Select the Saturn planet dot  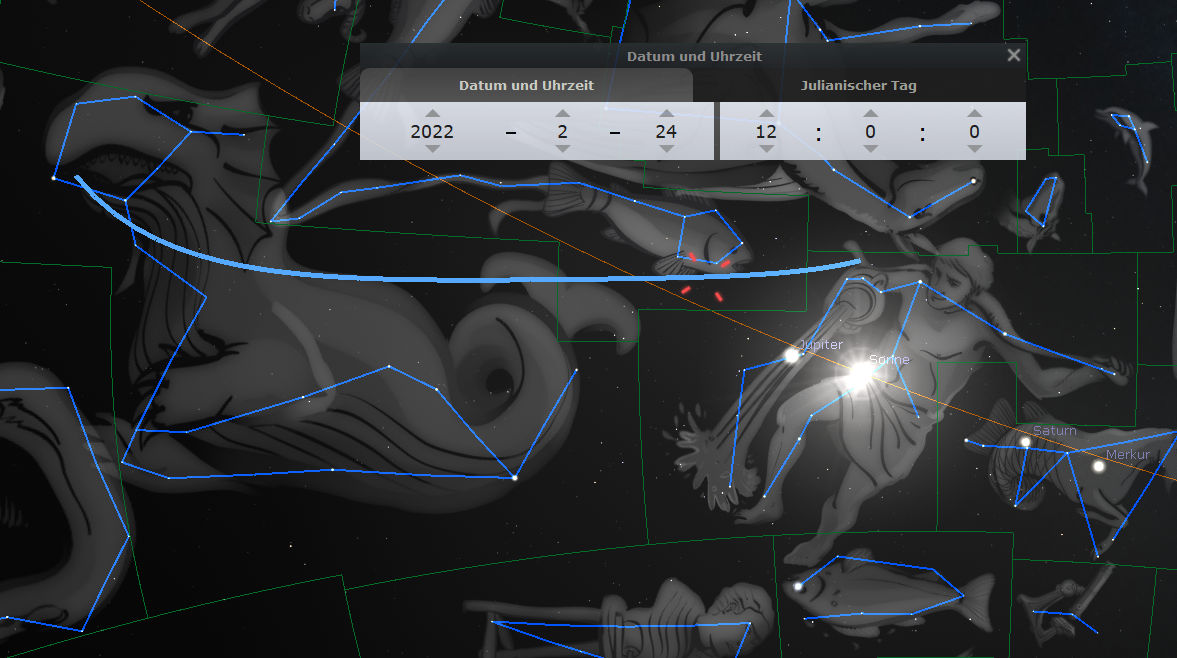[1025, 443]
